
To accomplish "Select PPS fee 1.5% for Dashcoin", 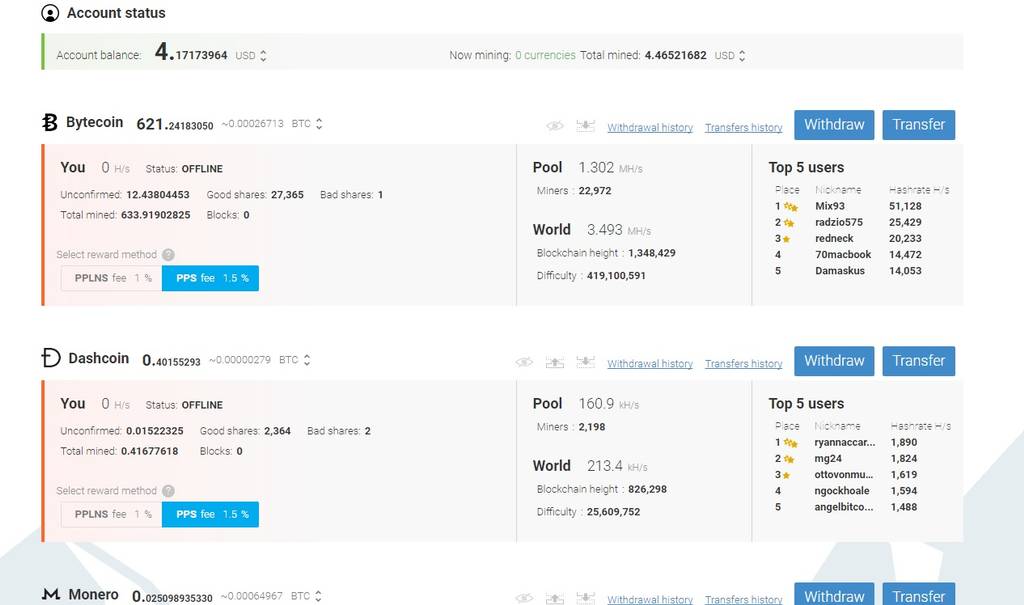I will tap(210, 514).
